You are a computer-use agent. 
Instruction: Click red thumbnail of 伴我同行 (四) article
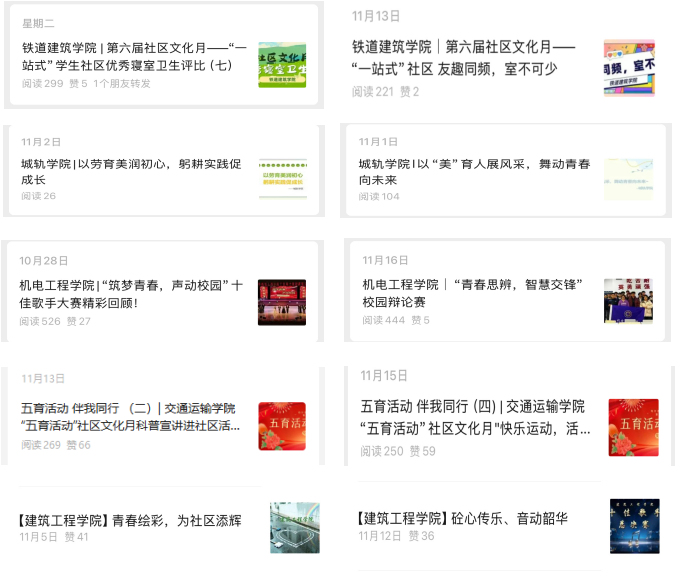(634, 423)
